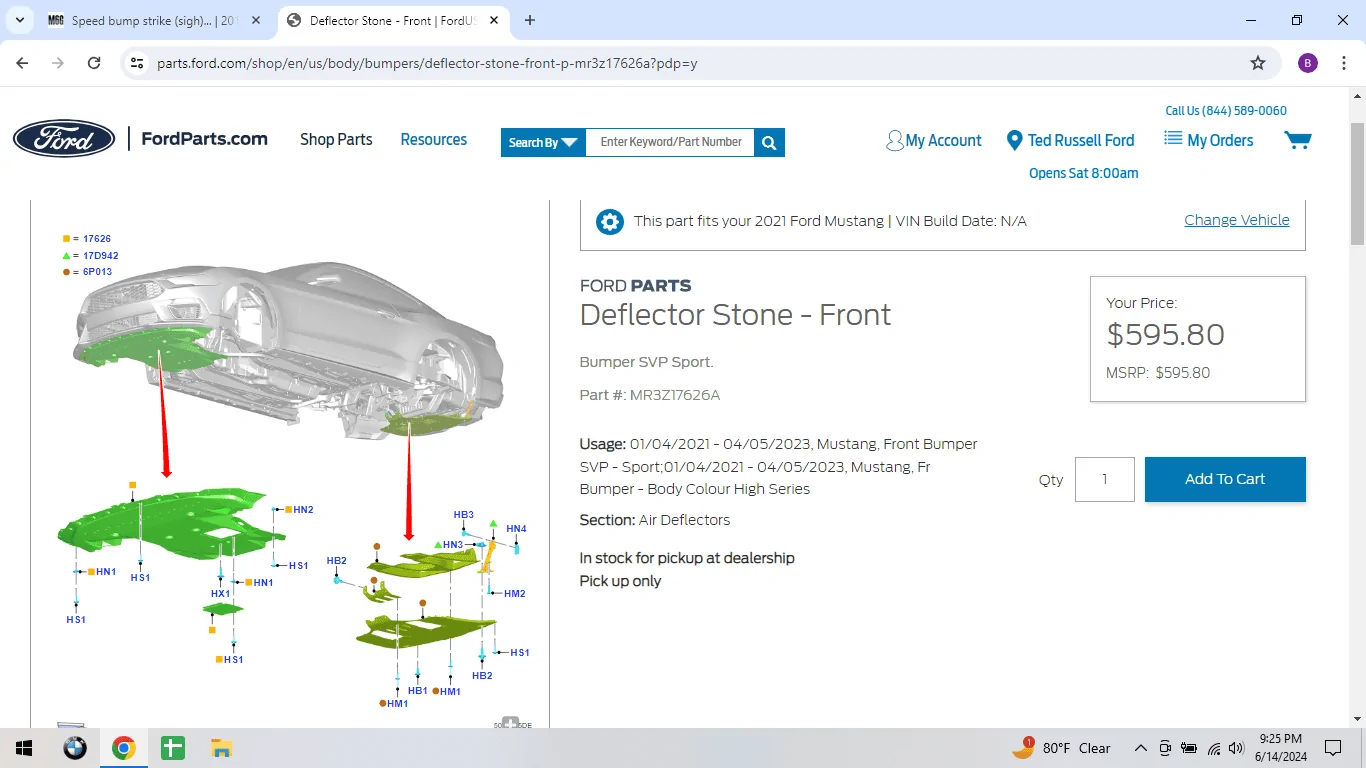The image size is (1366, 768).
Task: Click the browser address bar URL
Action: point(427,63)
